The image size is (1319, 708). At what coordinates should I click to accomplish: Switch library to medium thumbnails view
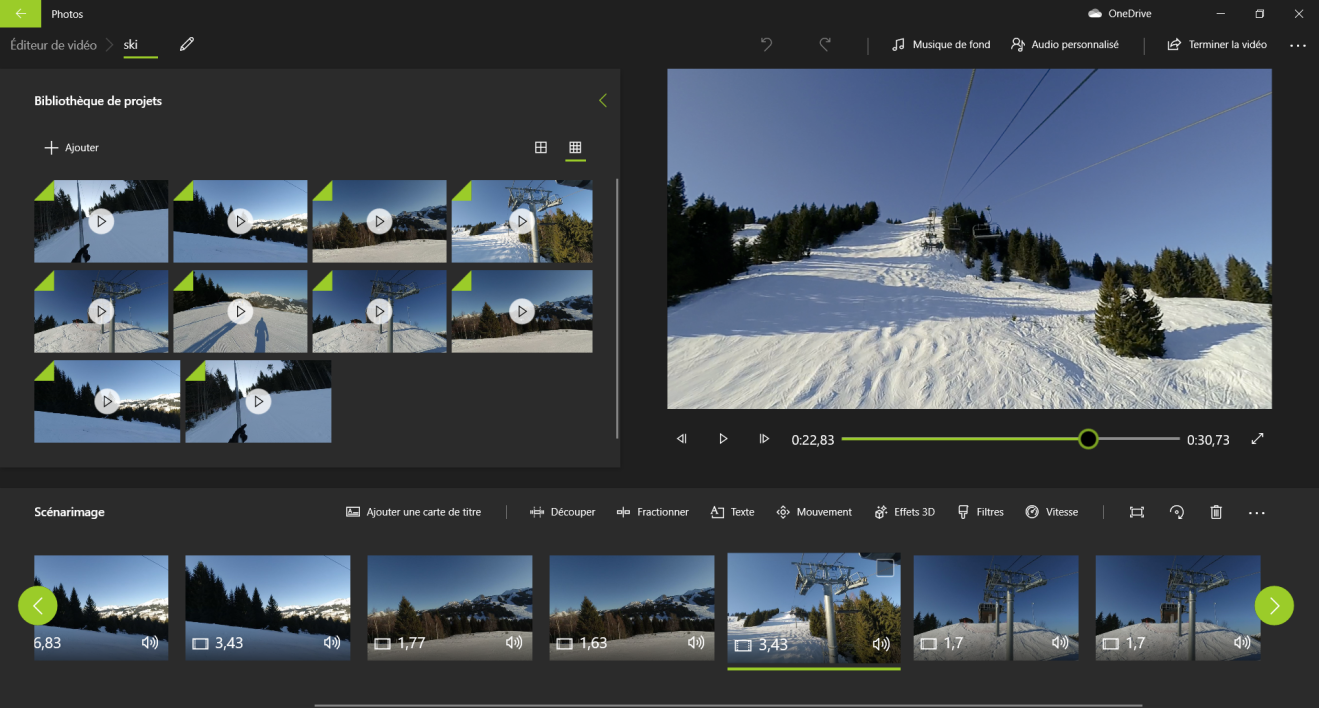(x=541, y=148)
